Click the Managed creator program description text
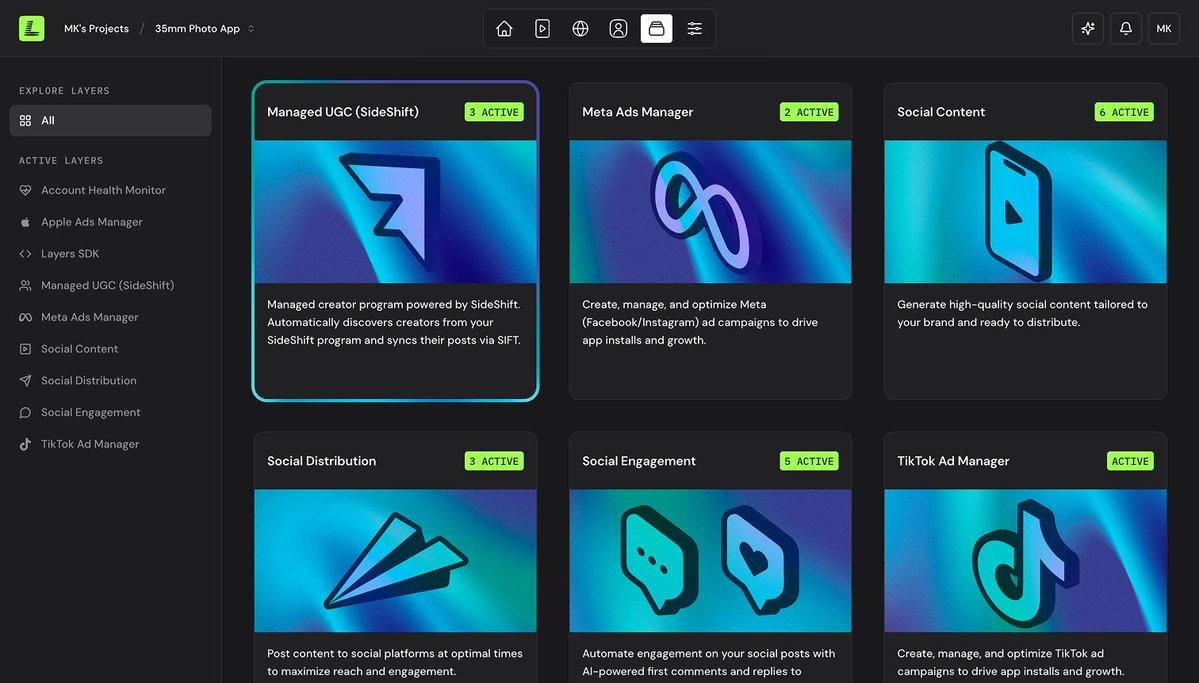 tap(394, 322)
